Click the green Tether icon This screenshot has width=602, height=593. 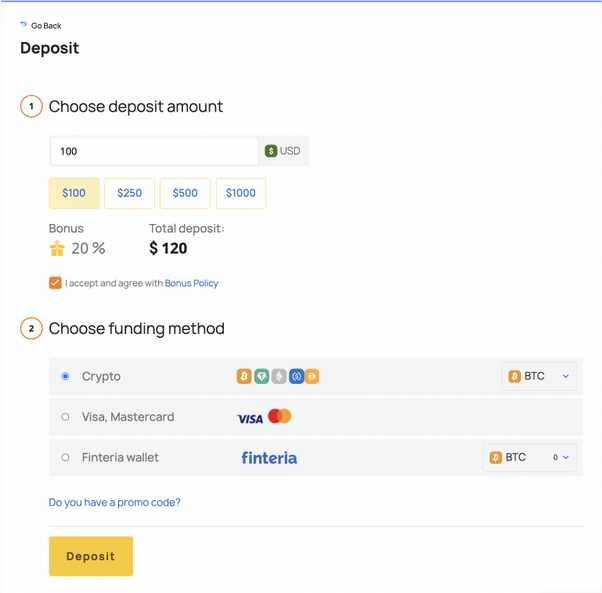[x=261, y=376]
